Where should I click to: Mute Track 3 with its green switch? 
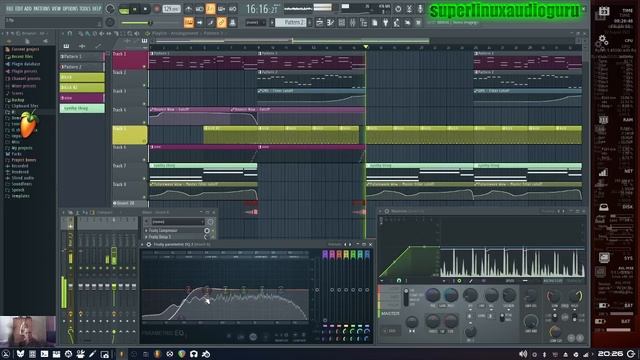(144, 104)
